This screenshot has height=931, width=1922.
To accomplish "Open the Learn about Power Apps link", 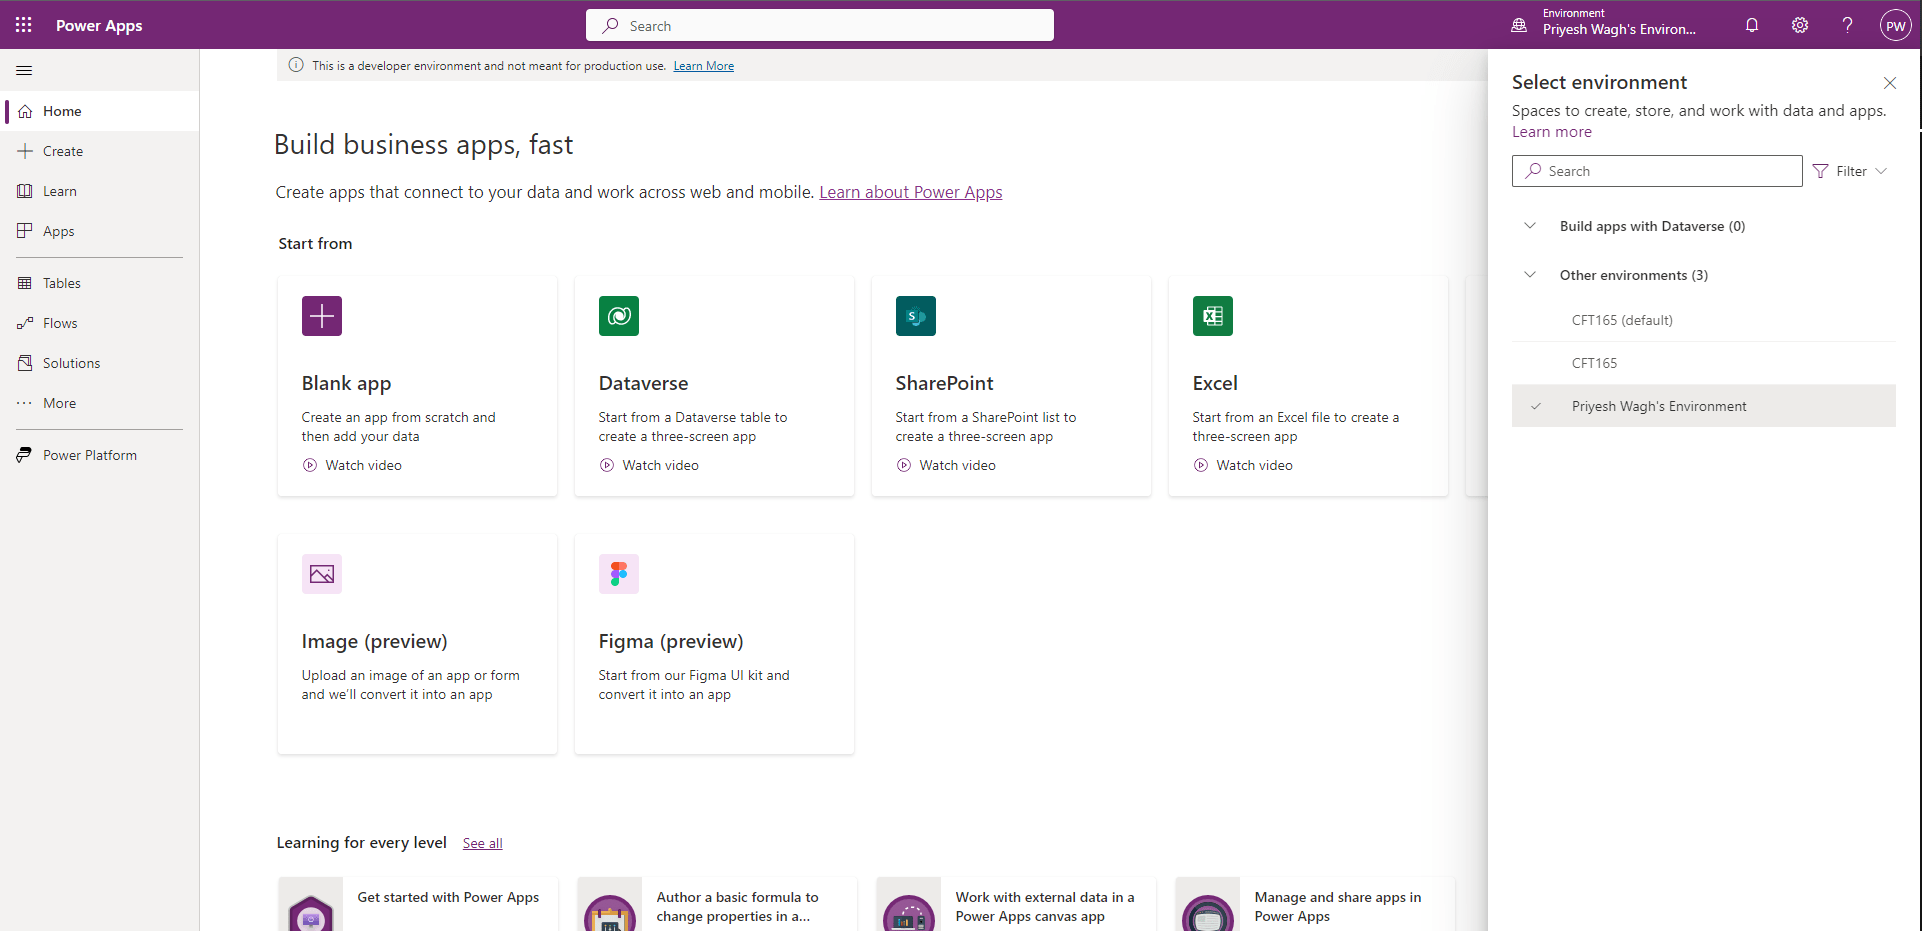I will point(910,191).
